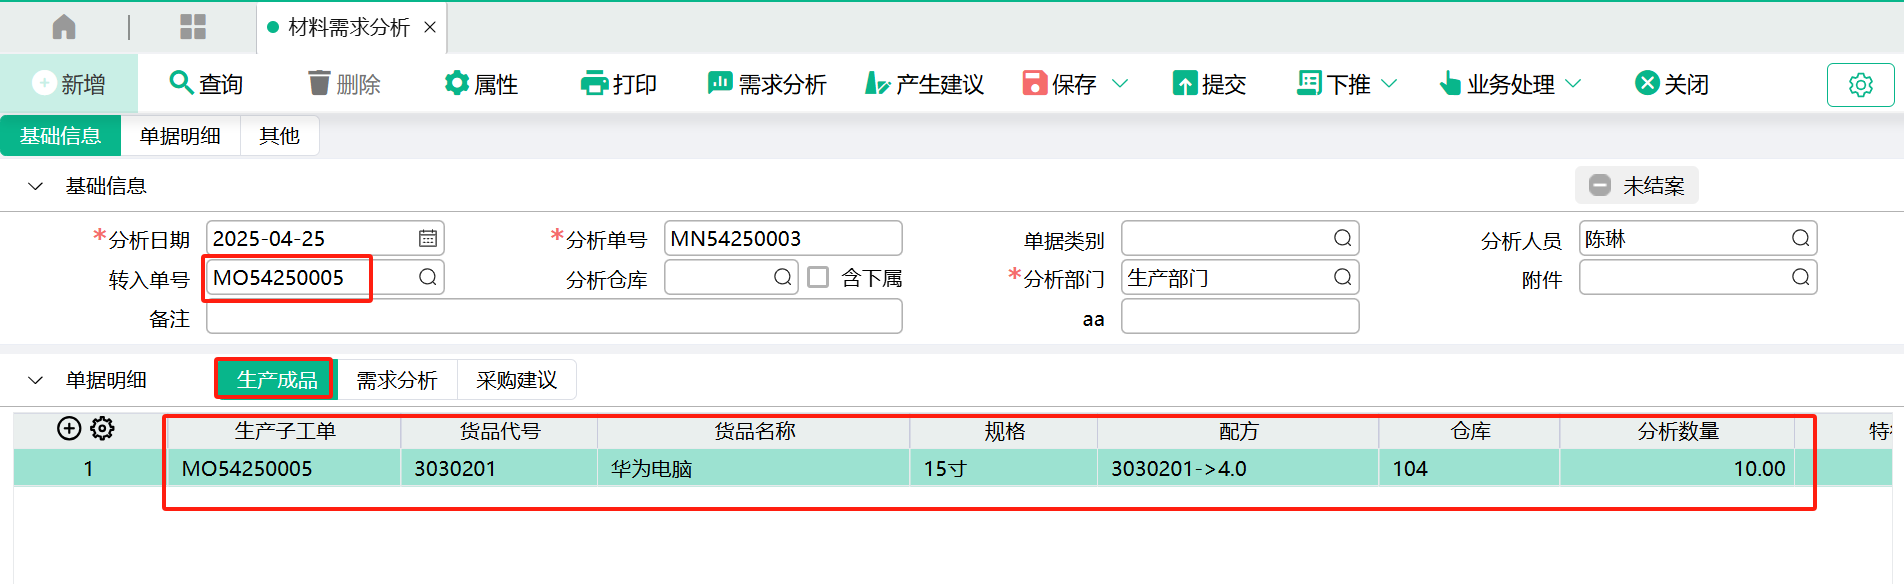Open the 业务处理 dropdown arrow
Viewport: 1904px width, 584px height.
[1573, 84]
